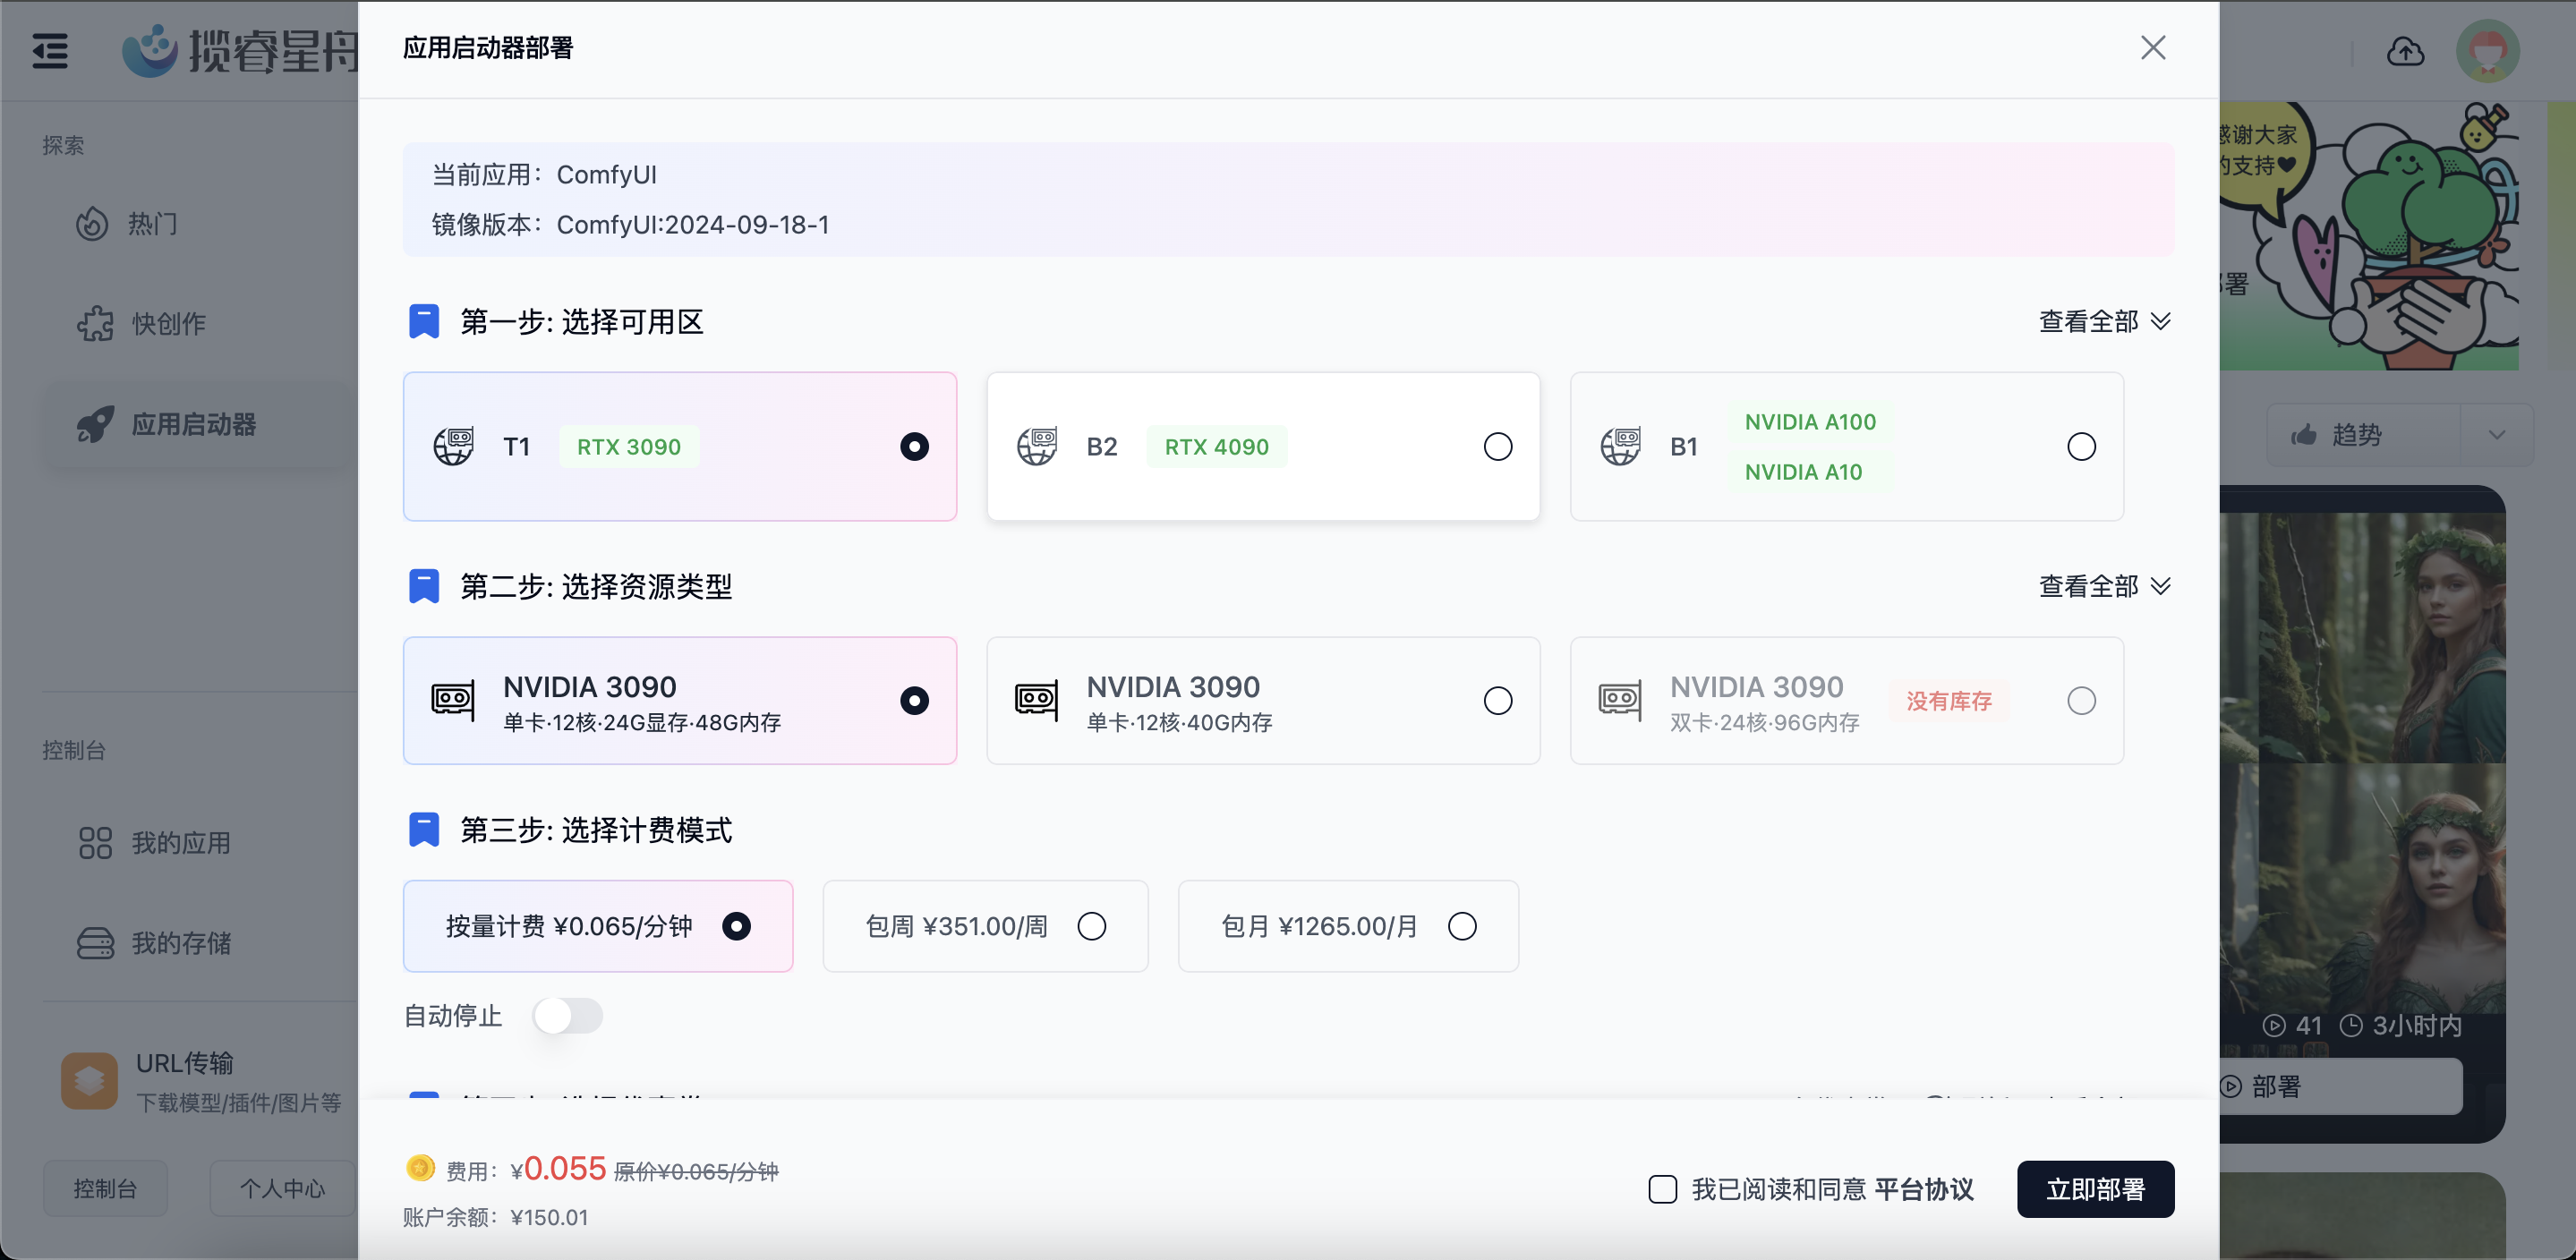This screenshot has height=1260, width=2576.
Task: Expand 查看全部 for 选择可用区
Action: coord(2105,321)
